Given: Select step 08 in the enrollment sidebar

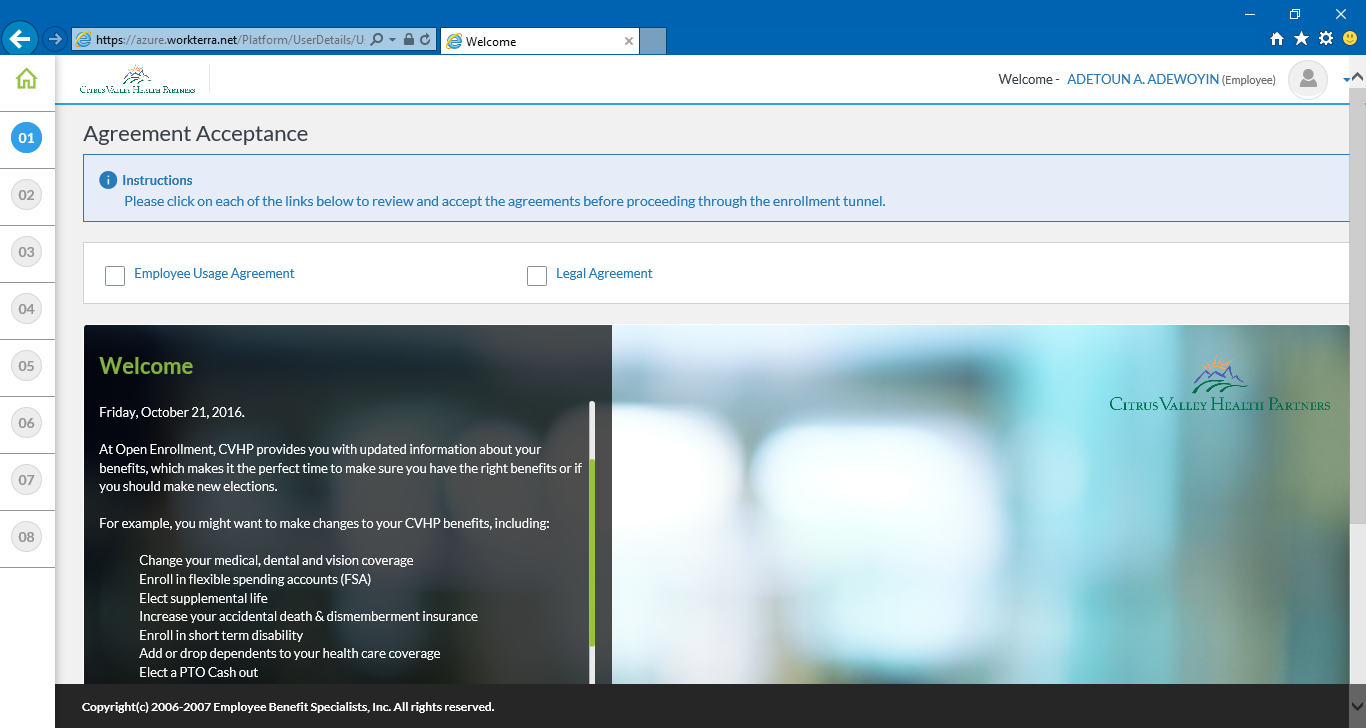Looking at the screenshot, I should (x=26, y=537).
